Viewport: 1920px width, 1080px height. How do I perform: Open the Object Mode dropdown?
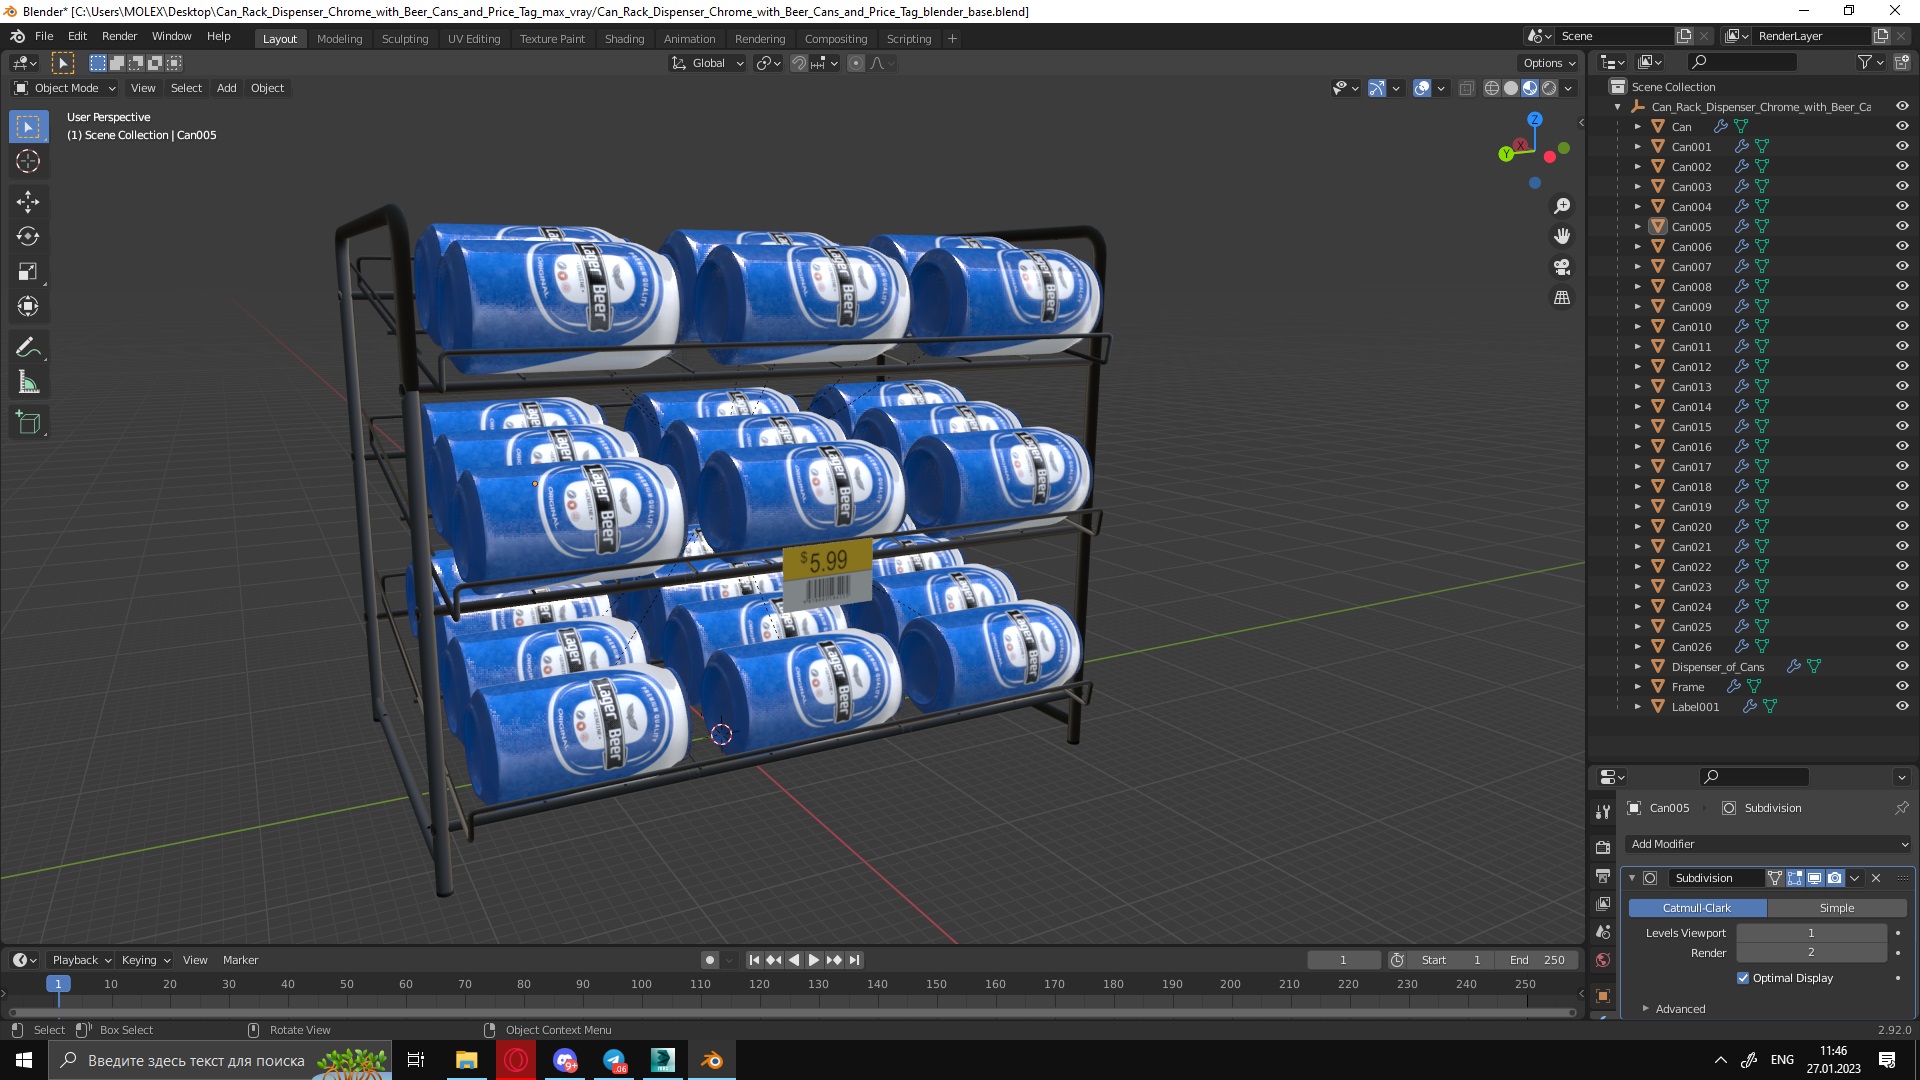65,88
